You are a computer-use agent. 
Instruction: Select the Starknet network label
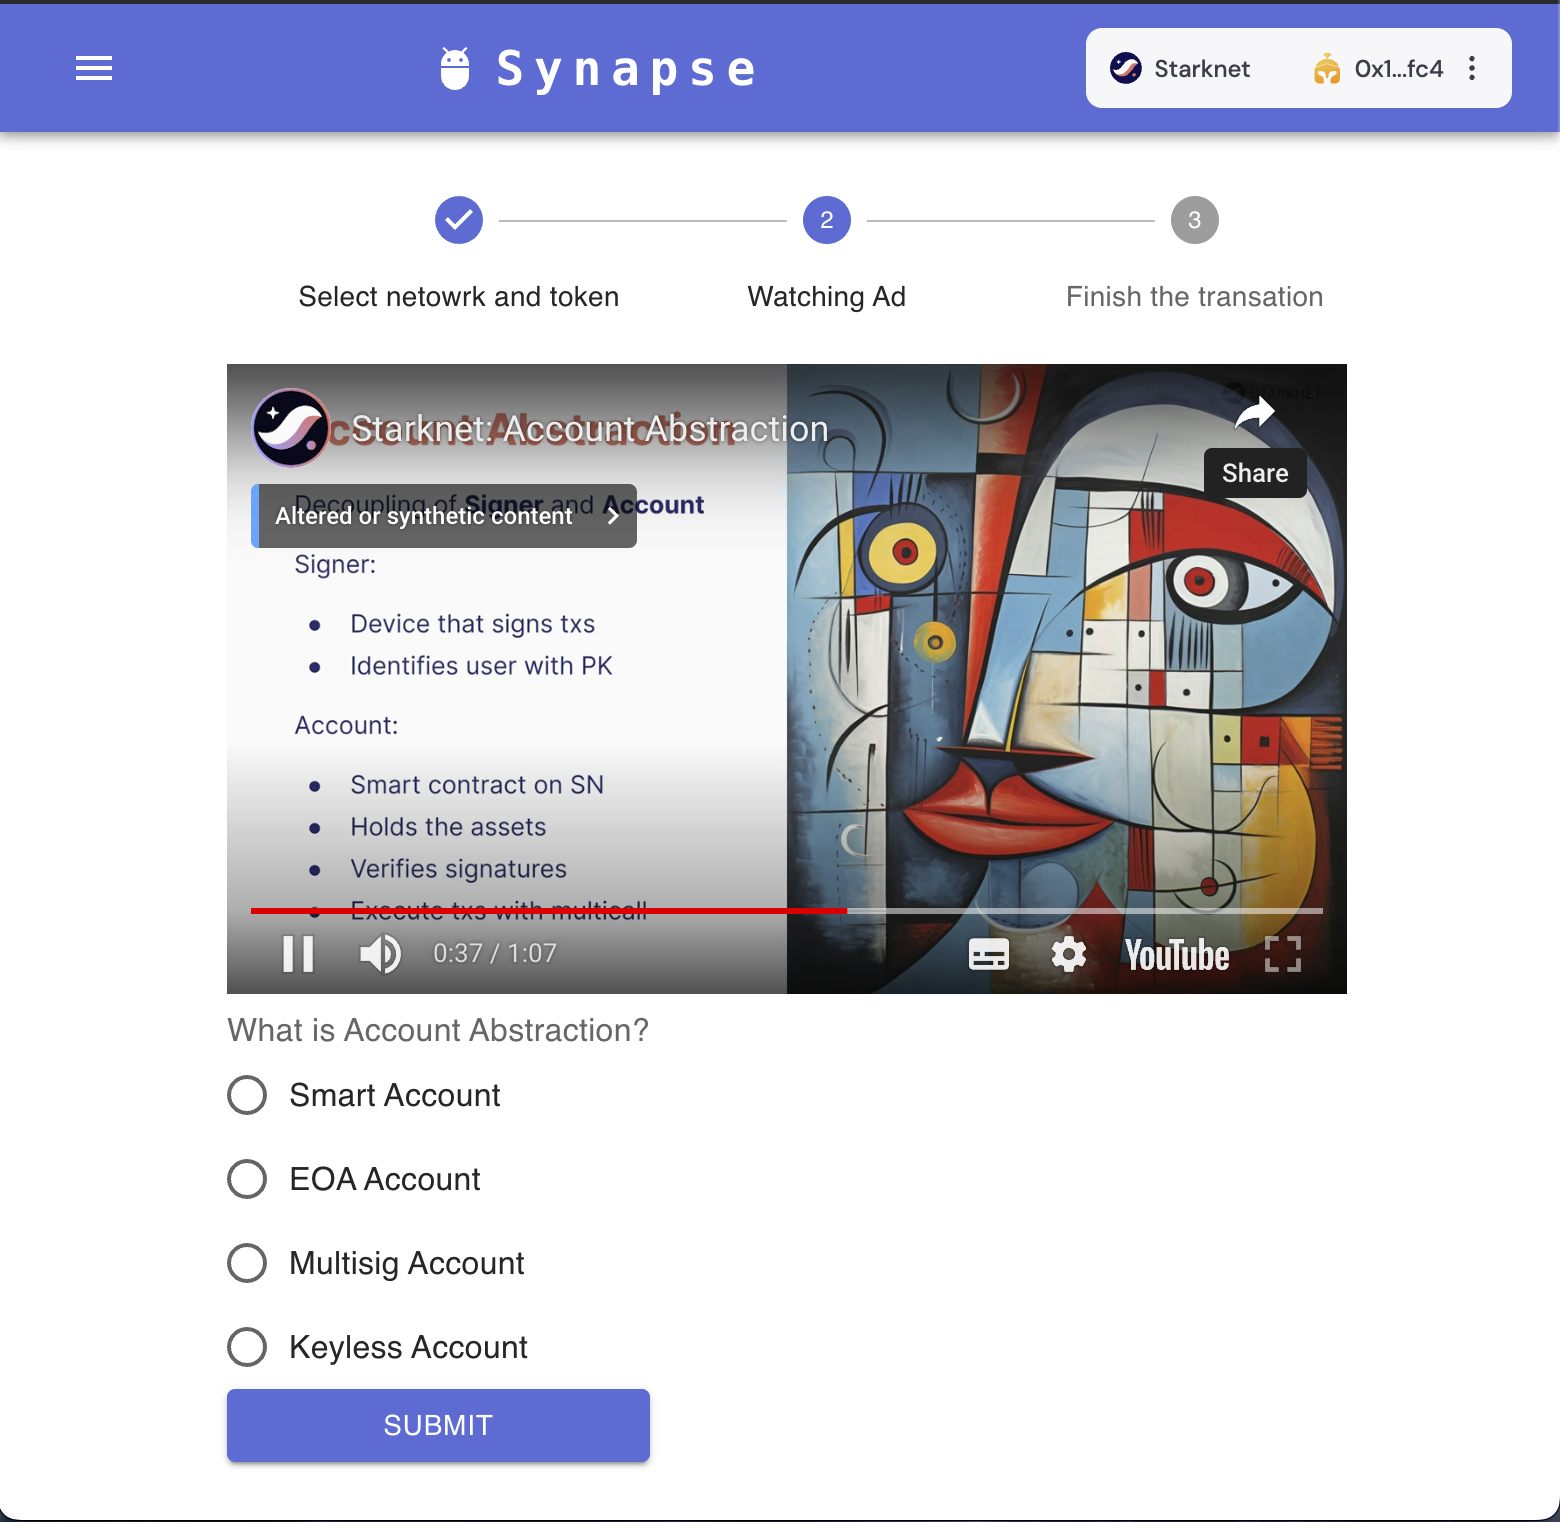pos(1202,69)
